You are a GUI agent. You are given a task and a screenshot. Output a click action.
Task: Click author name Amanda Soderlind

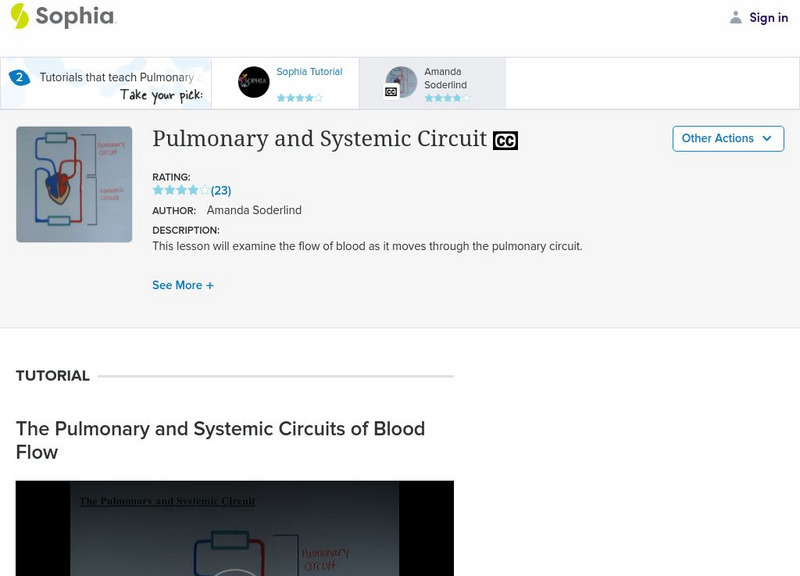click(x=254, y=210)
